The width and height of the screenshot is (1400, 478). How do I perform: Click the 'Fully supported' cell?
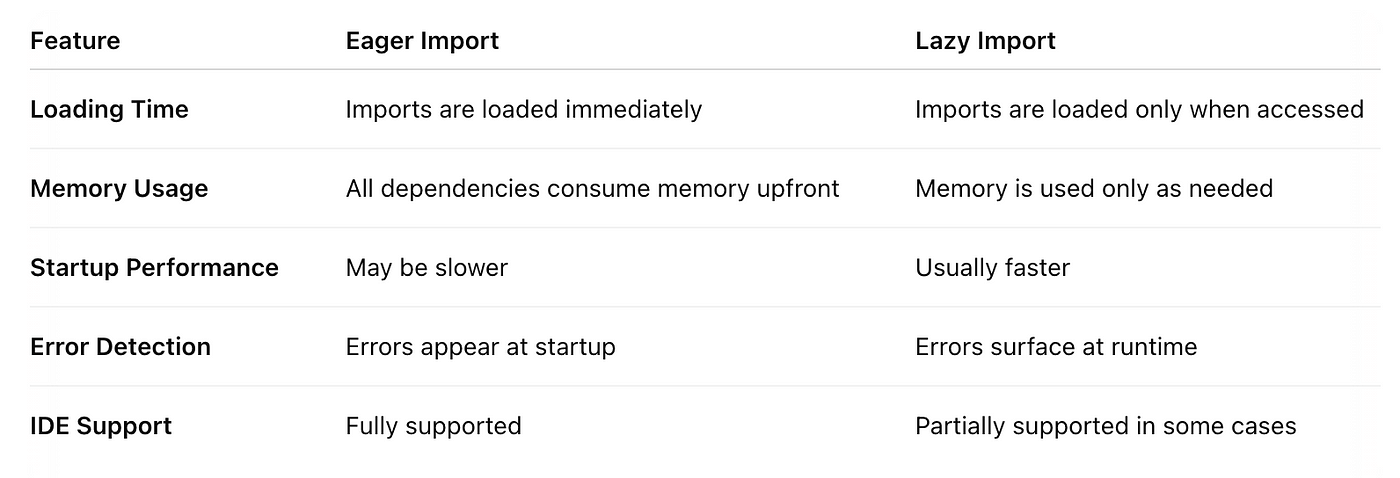pos(433,426)
